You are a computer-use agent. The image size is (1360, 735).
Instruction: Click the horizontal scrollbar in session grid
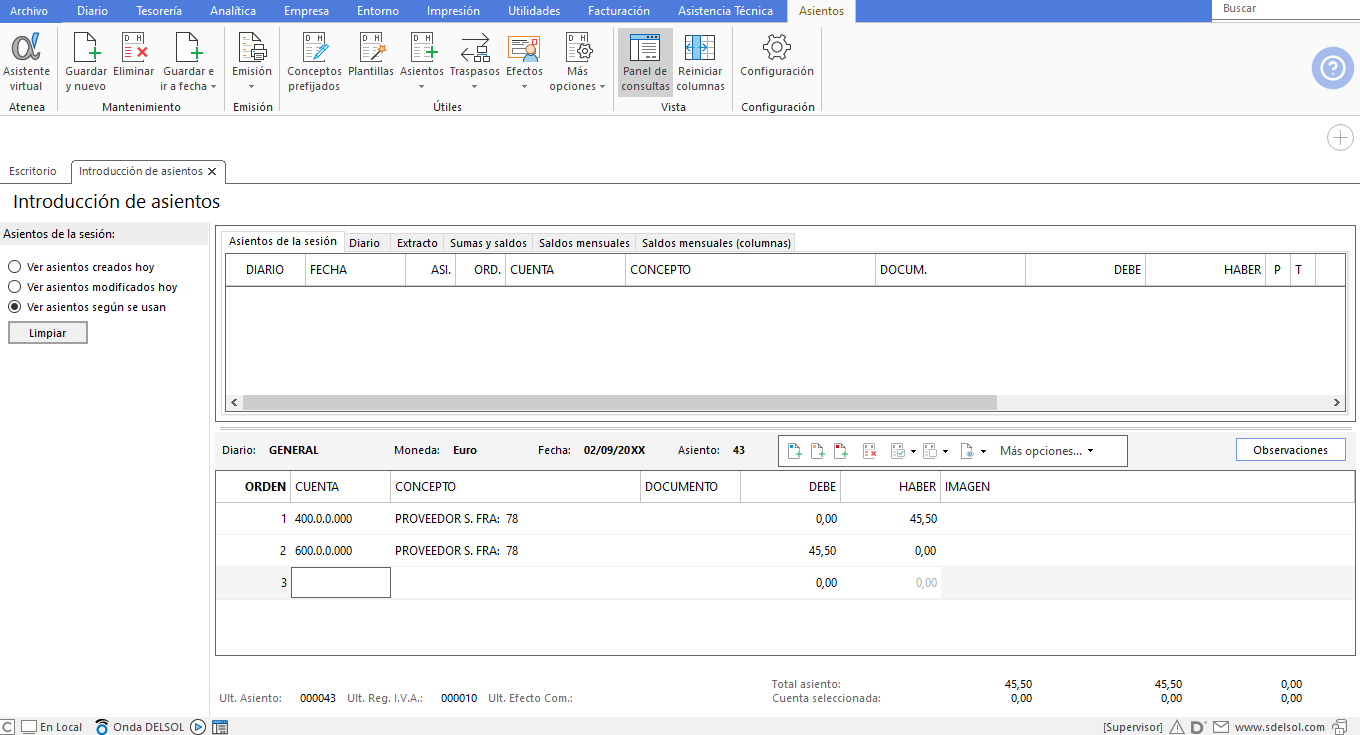pos(619,402)
